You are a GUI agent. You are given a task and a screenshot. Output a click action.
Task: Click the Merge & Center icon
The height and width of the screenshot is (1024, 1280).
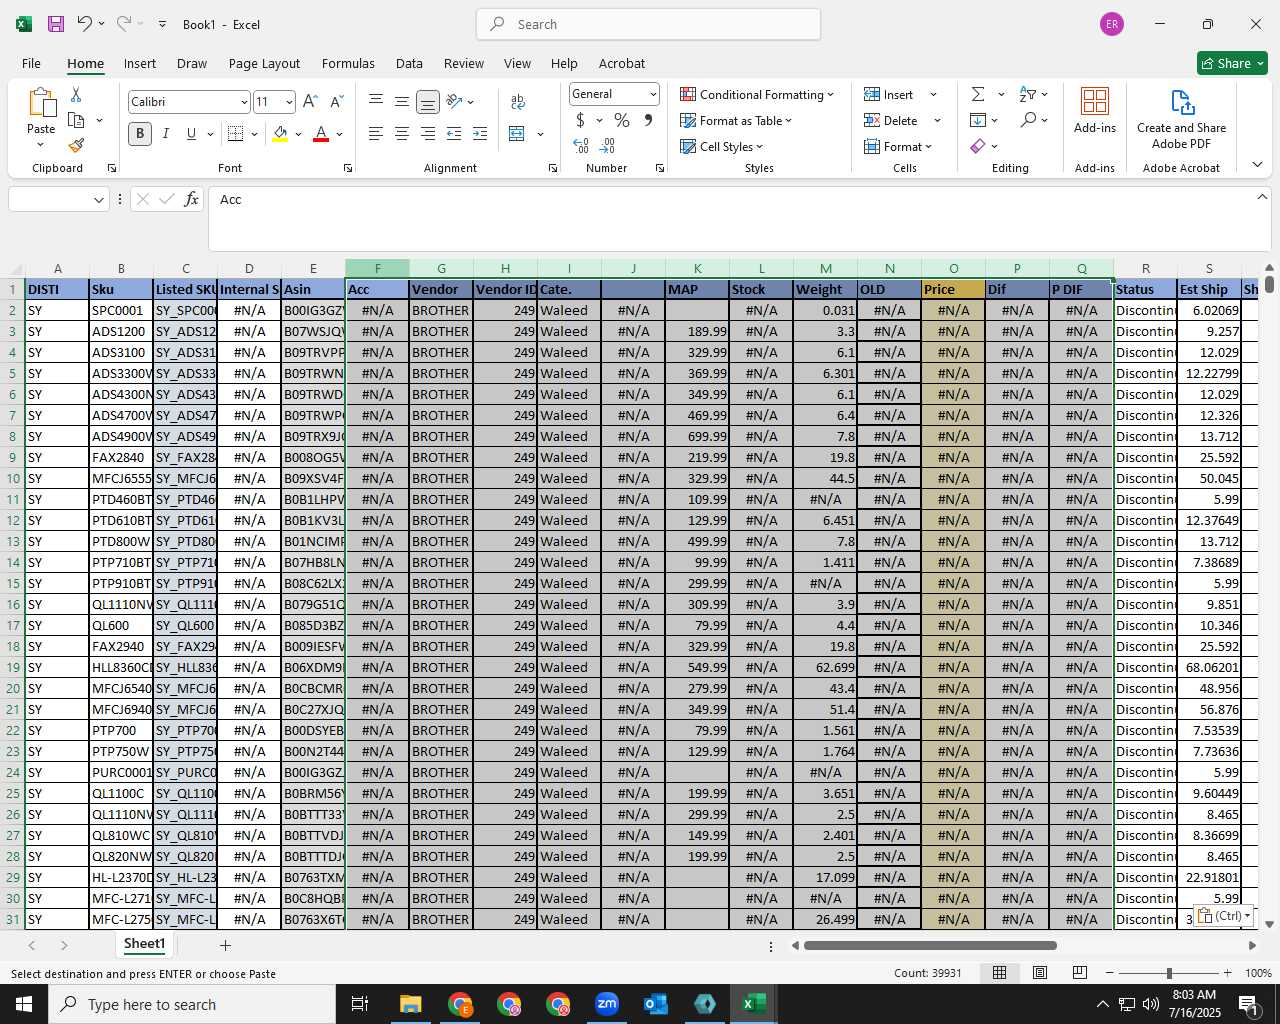517,134
